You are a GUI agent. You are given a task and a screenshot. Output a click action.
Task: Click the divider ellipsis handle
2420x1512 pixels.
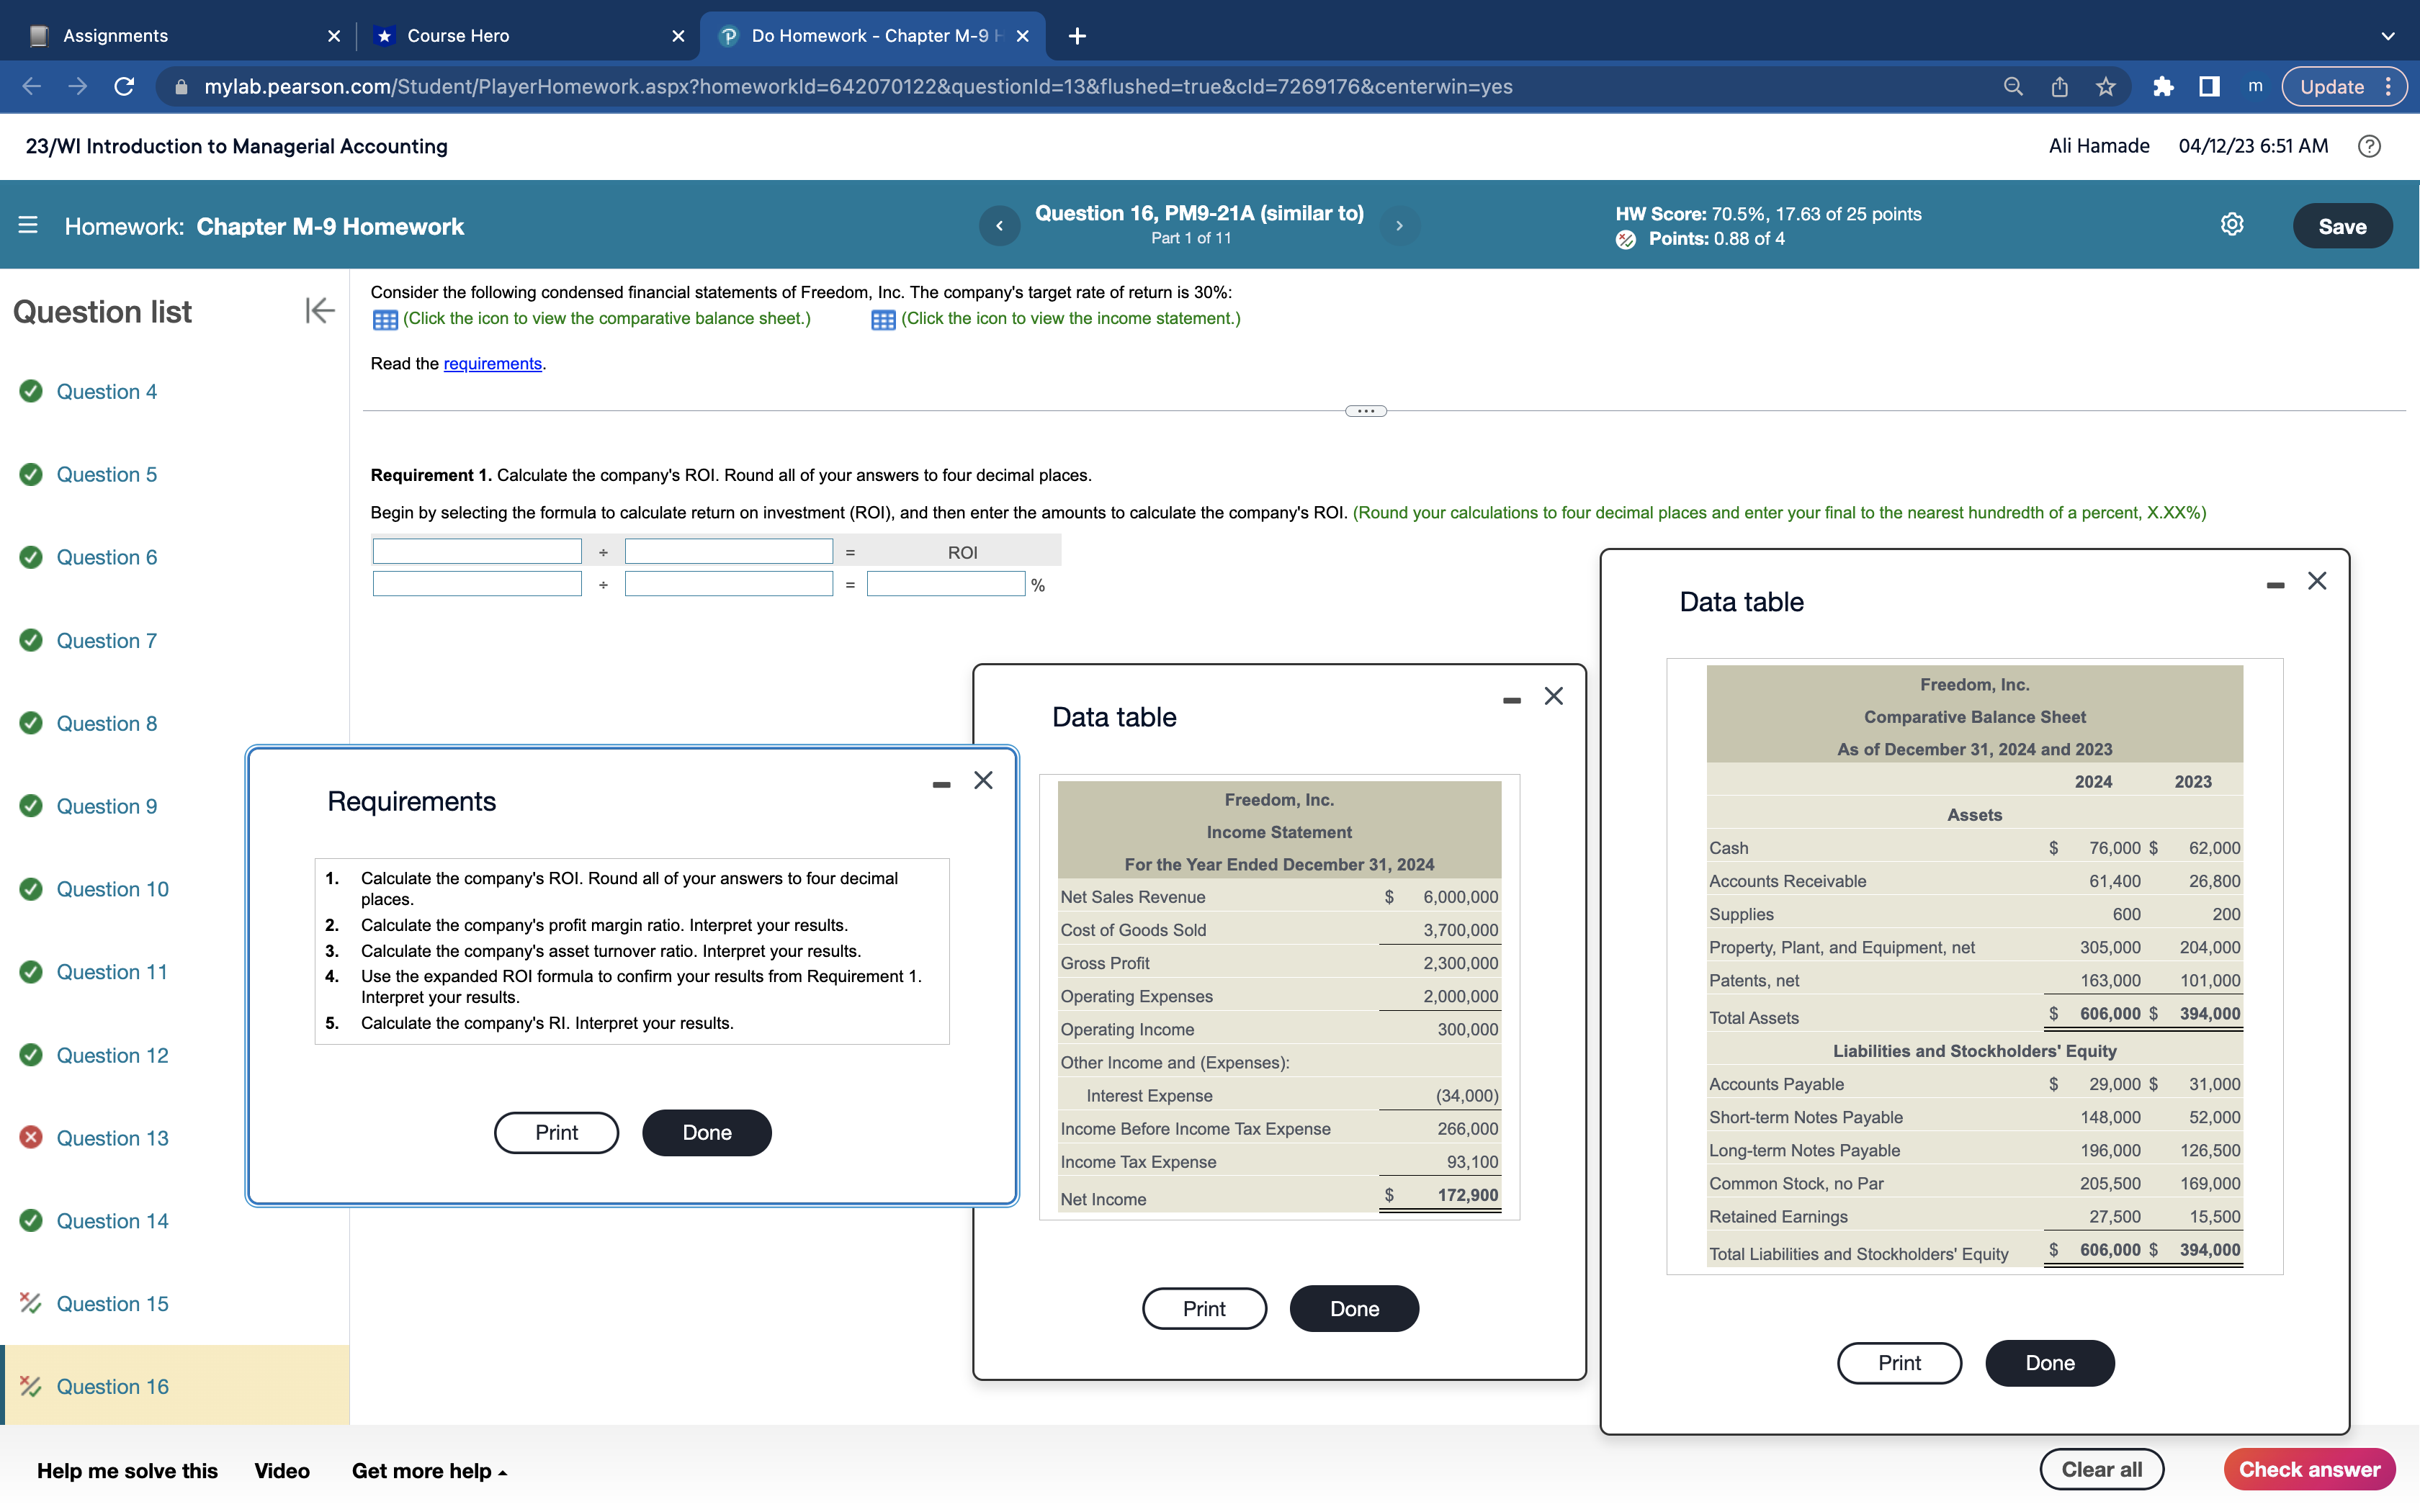tap(1365, 411)
